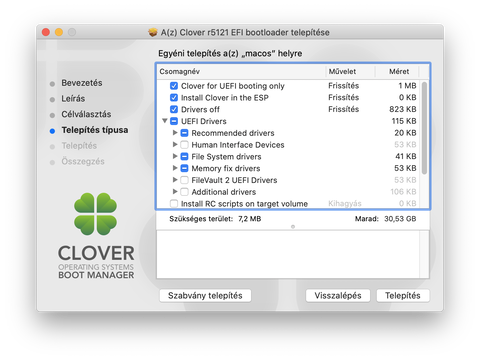Click the package icon in the title bar
The width and height of the screenshot is (480, 360).
pyautogui.click(x=153, y=32)
